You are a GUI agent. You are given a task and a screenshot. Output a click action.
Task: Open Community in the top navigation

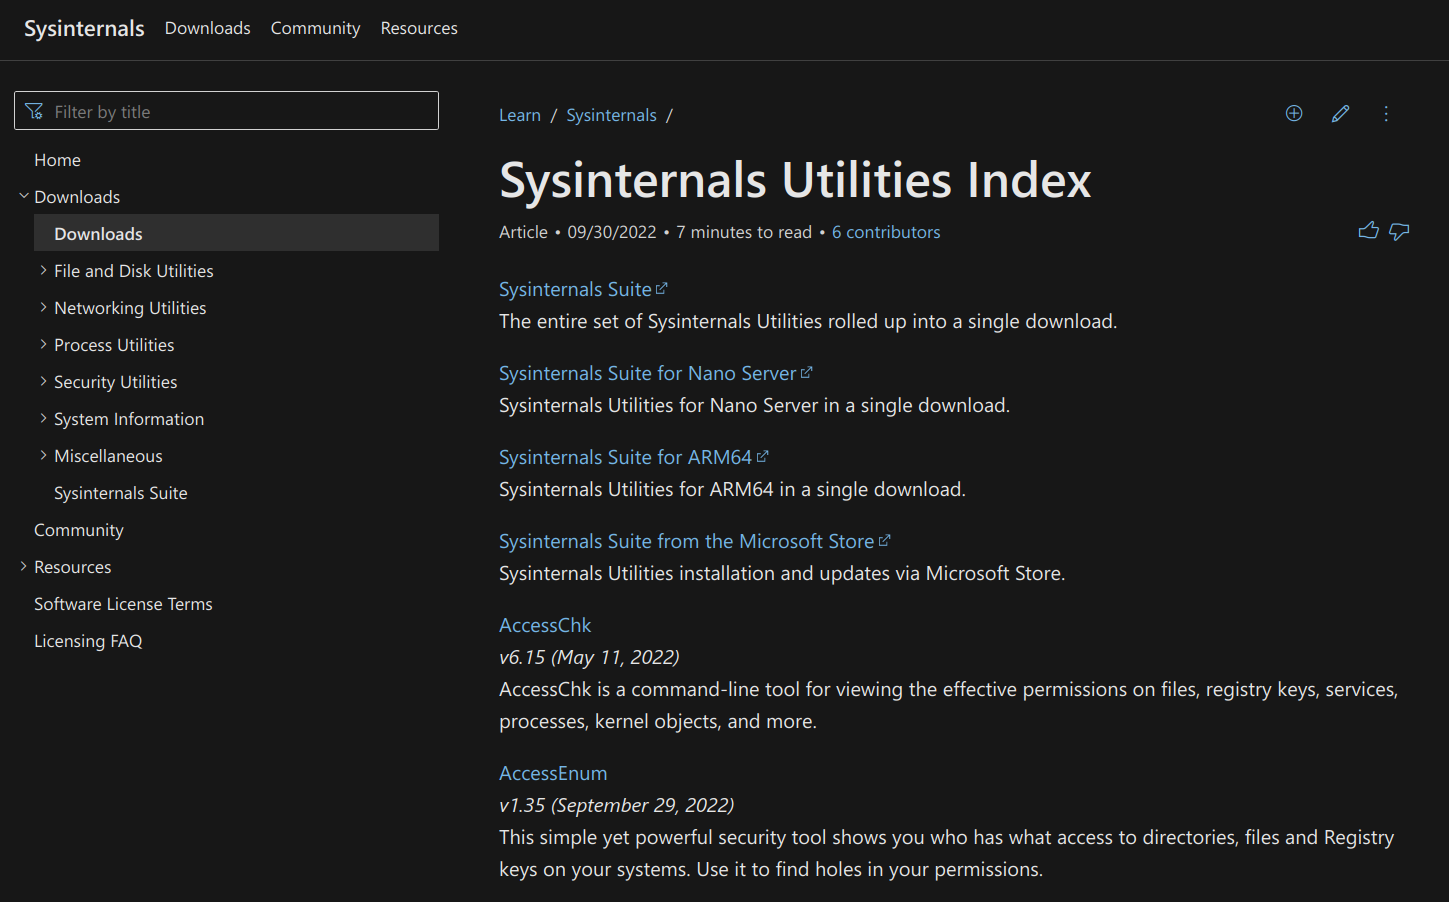click(315, 28)
